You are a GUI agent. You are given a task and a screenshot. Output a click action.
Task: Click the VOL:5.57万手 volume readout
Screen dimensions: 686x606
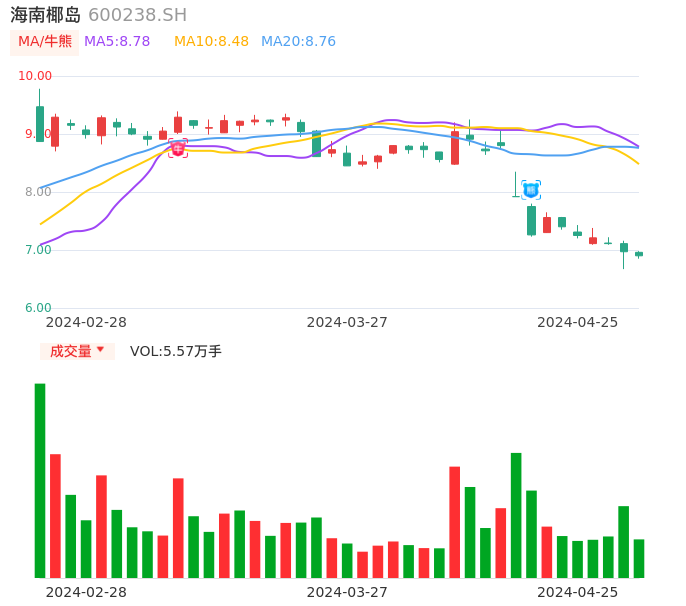pos(176,351)
